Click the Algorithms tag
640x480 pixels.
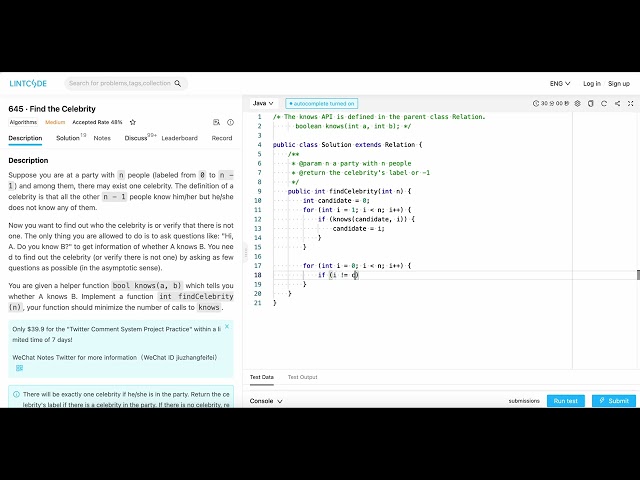point(23,122)
